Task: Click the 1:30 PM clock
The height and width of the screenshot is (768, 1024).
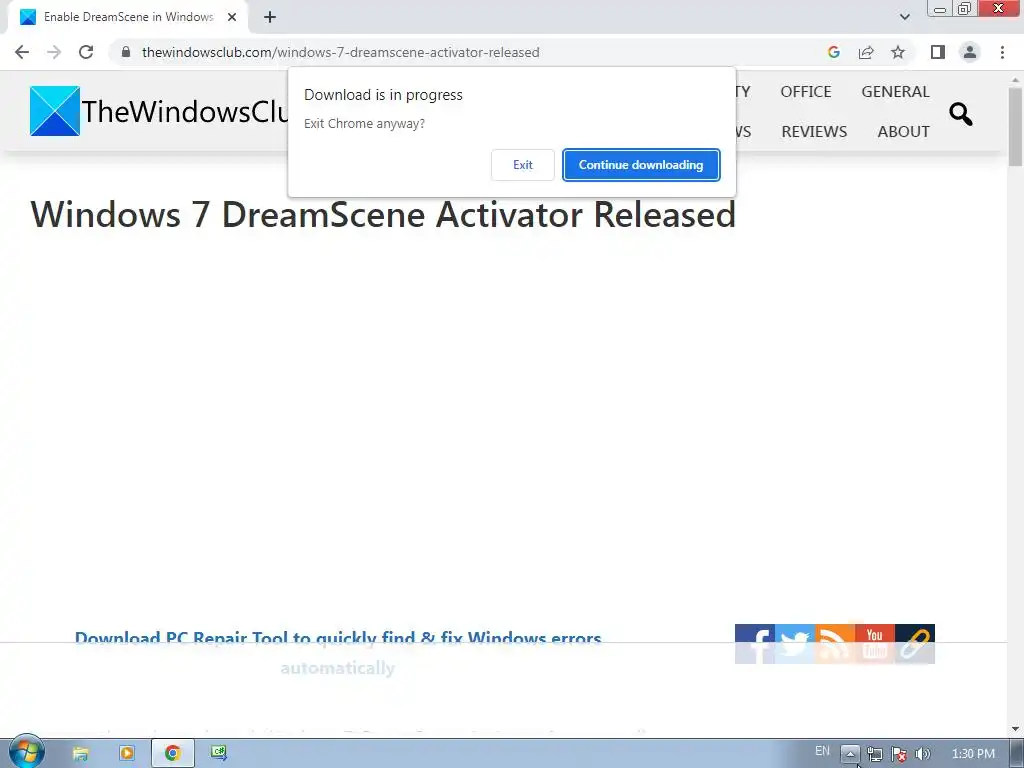Action: tap(973, 754)
